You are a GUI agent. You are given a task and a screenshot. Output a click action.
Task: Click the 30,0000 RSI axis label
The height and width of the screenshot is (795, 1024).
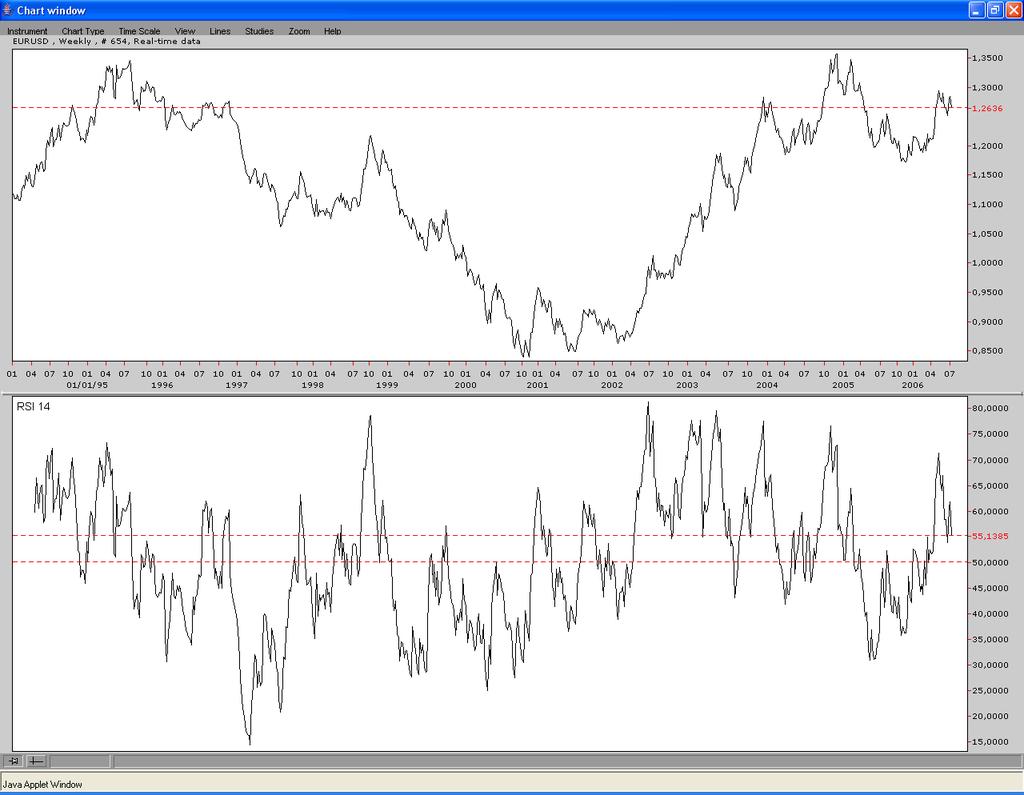(x=990, y=665)
